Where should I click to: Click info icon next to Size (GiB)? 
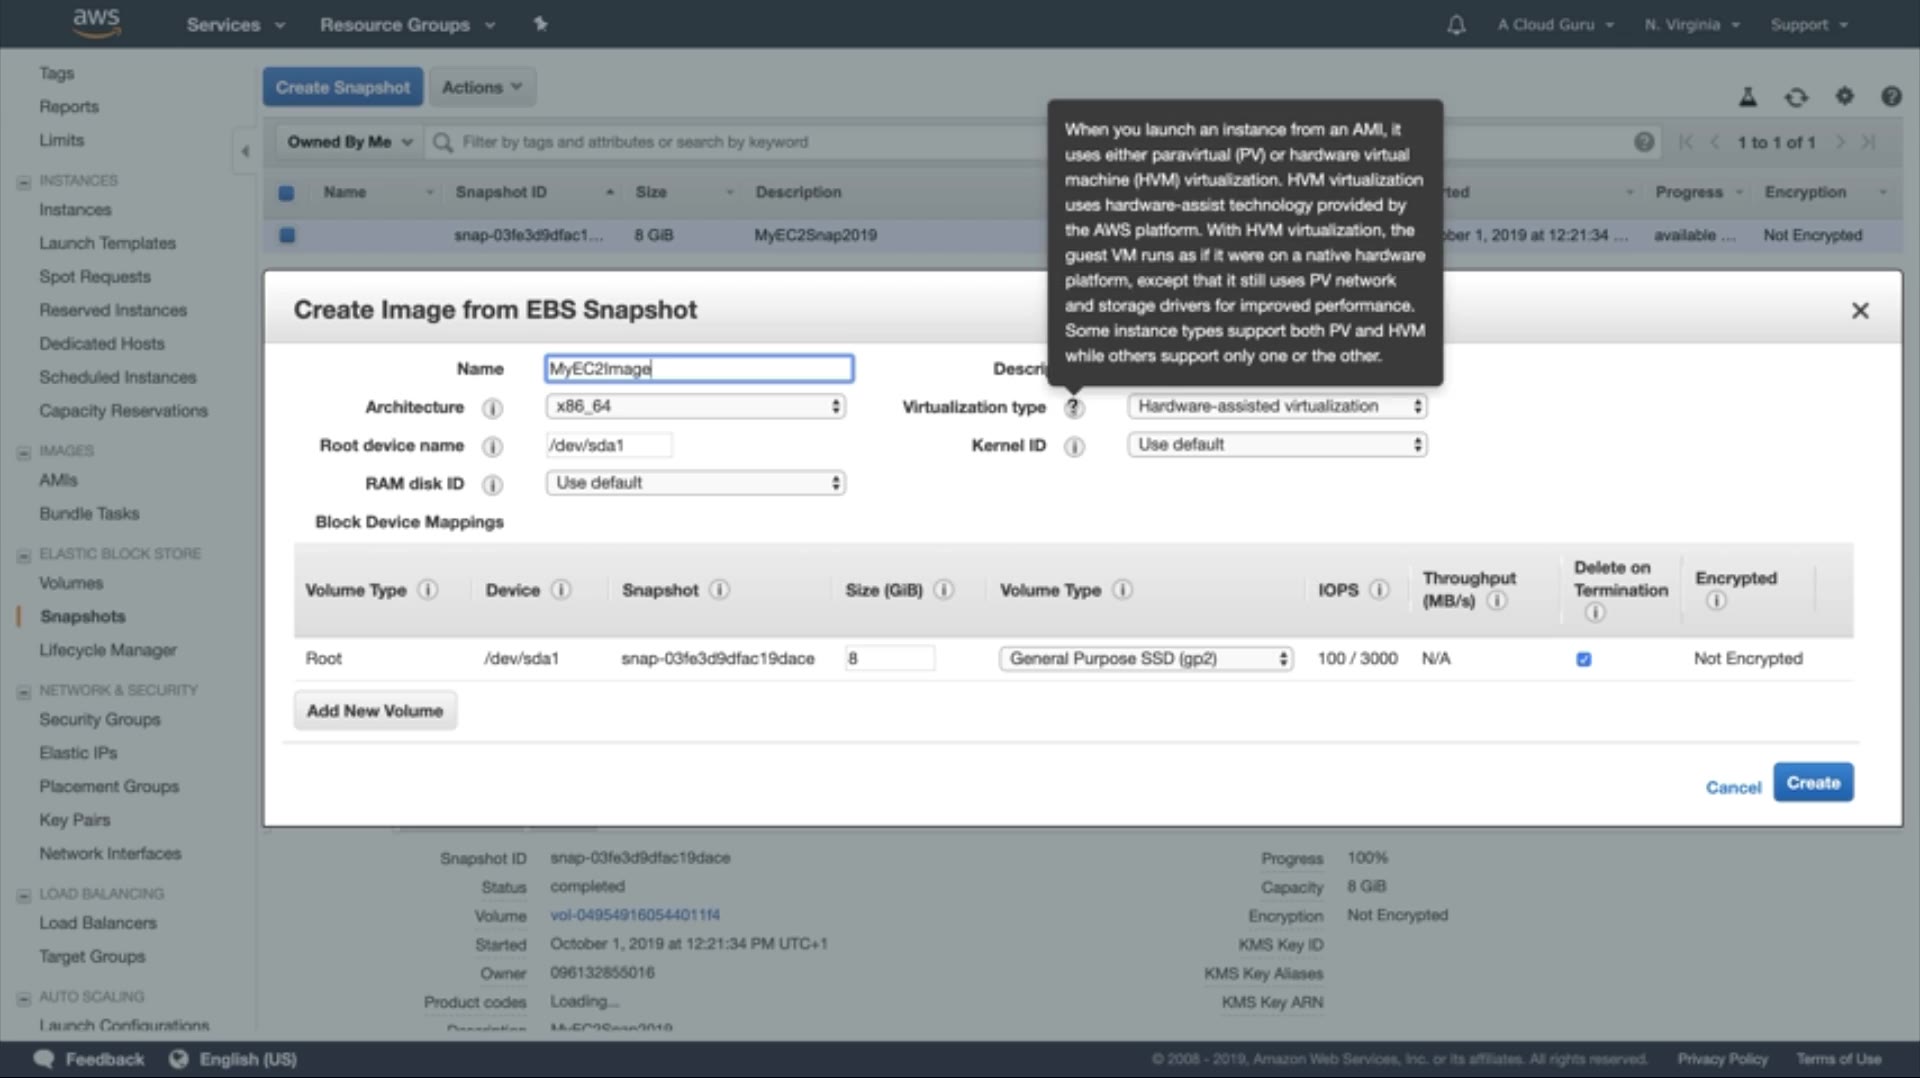943,590
